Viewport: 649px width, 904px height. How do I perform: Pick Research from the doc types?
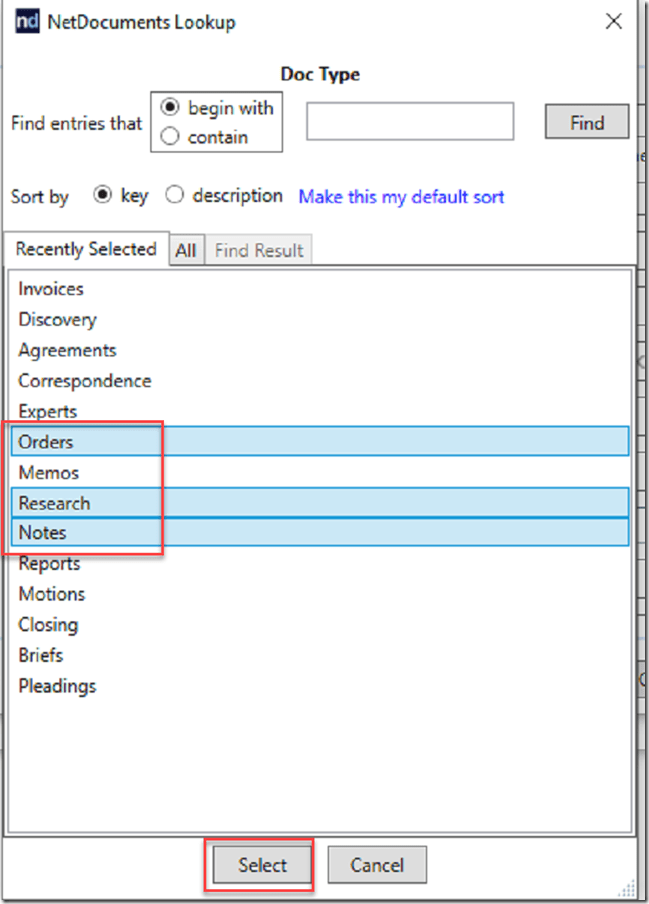click(x=55, y=502)
